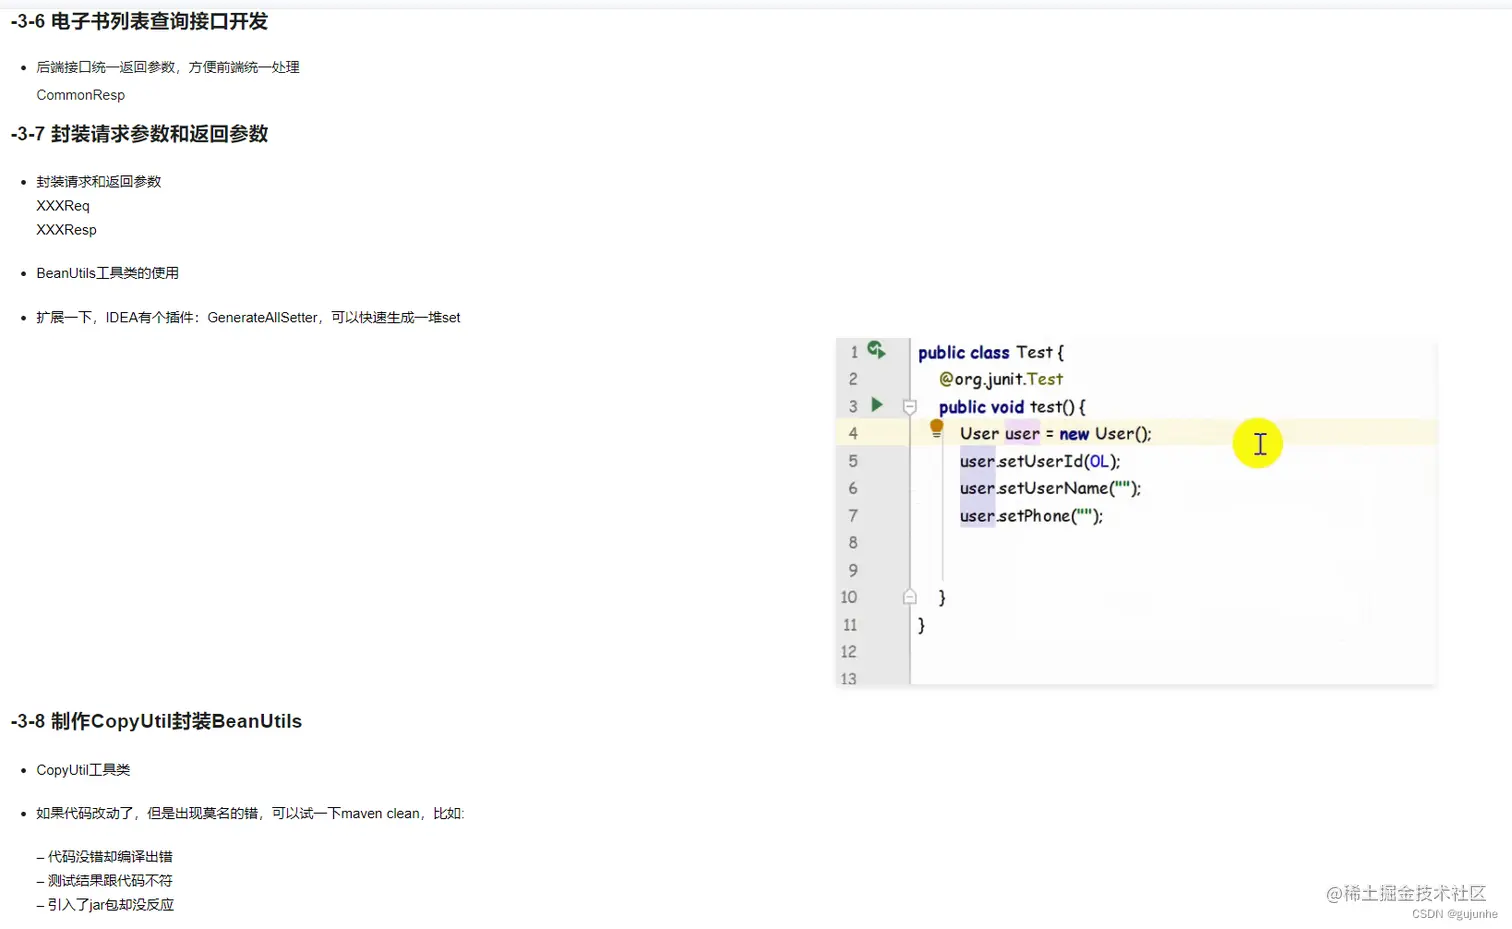The width and height of the screenshot is (1512, 929).
Task: Click the text 'XXXResp'
Action: 67,230
